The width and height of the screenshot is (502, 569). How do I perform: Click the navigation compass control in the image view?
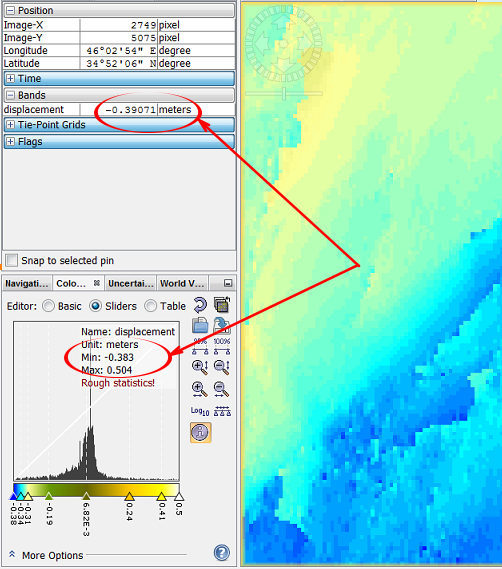click(x=283, y=44)
